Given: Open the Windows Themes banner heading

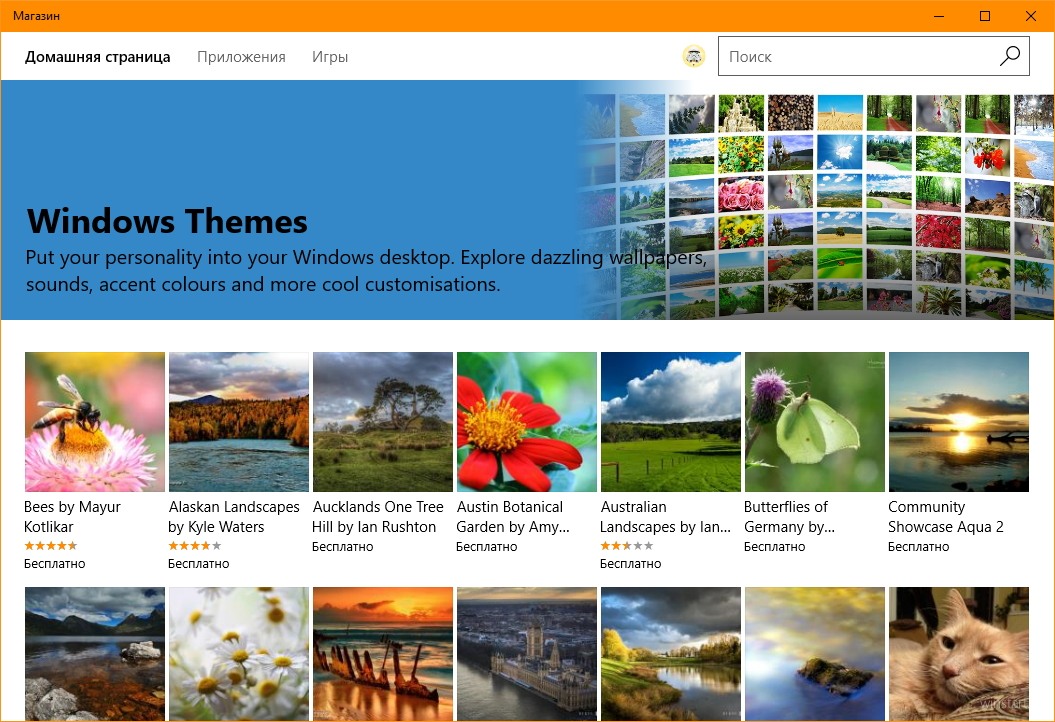Looking at the screenshot, I should pos(167,221).
